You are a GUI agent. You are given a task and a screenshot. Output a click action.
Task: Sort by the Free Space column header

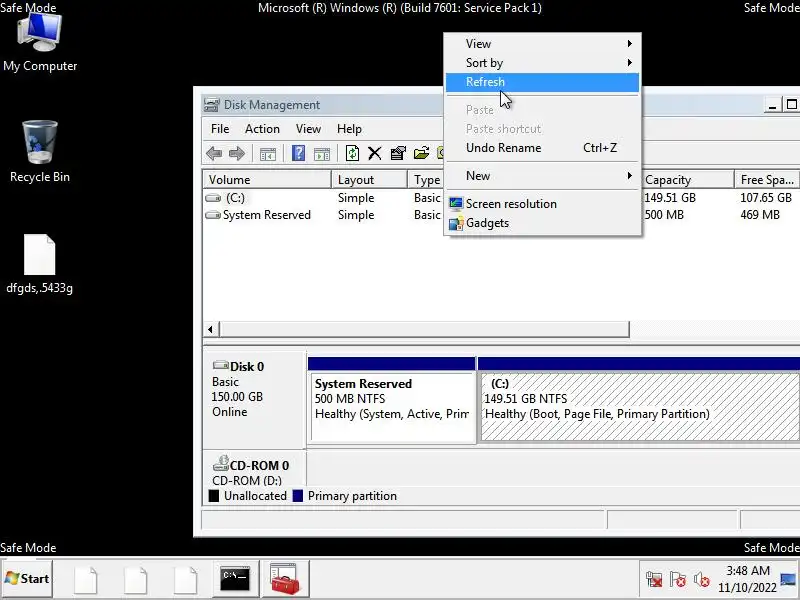point(767,180)
